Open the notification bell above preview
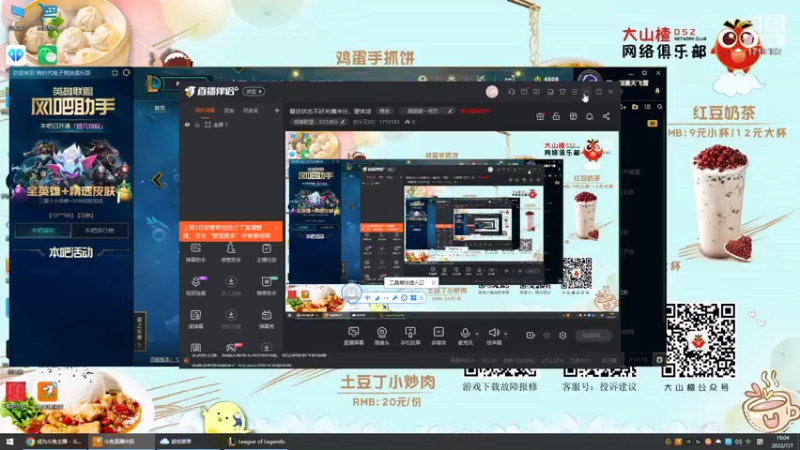 589,116
